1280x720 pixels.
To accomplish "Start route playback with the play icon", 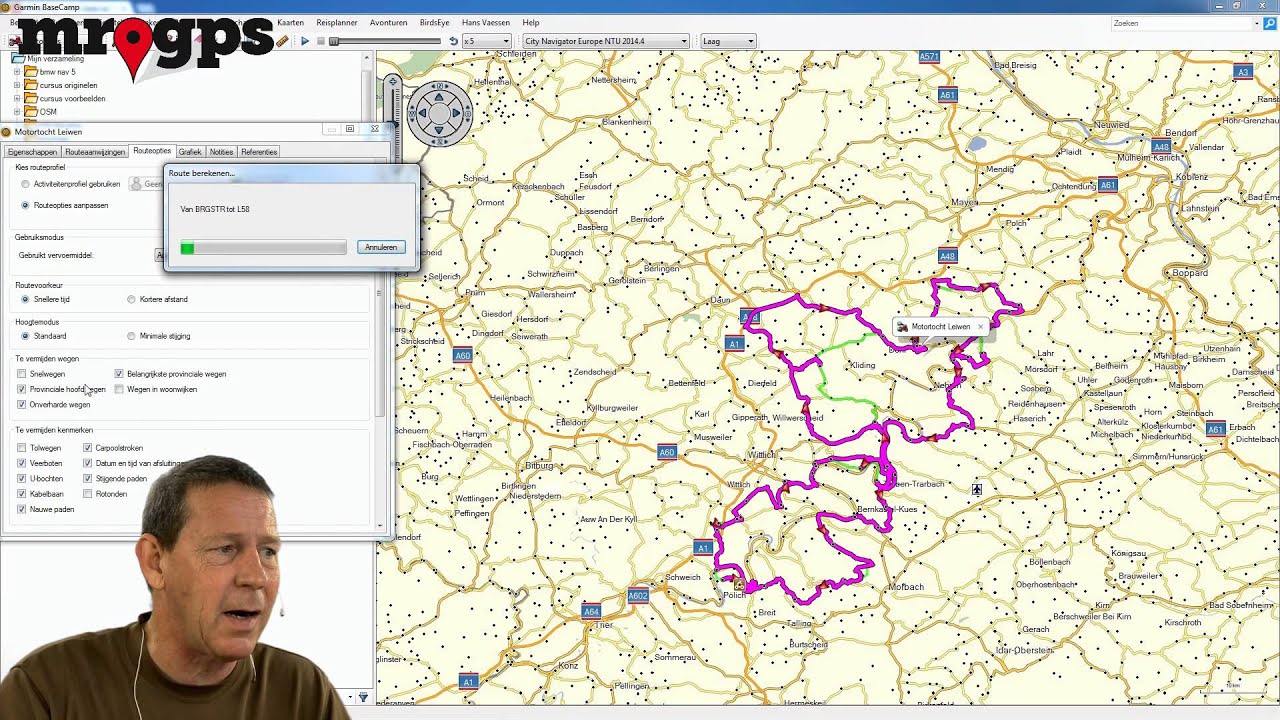I will click(305, 41).
